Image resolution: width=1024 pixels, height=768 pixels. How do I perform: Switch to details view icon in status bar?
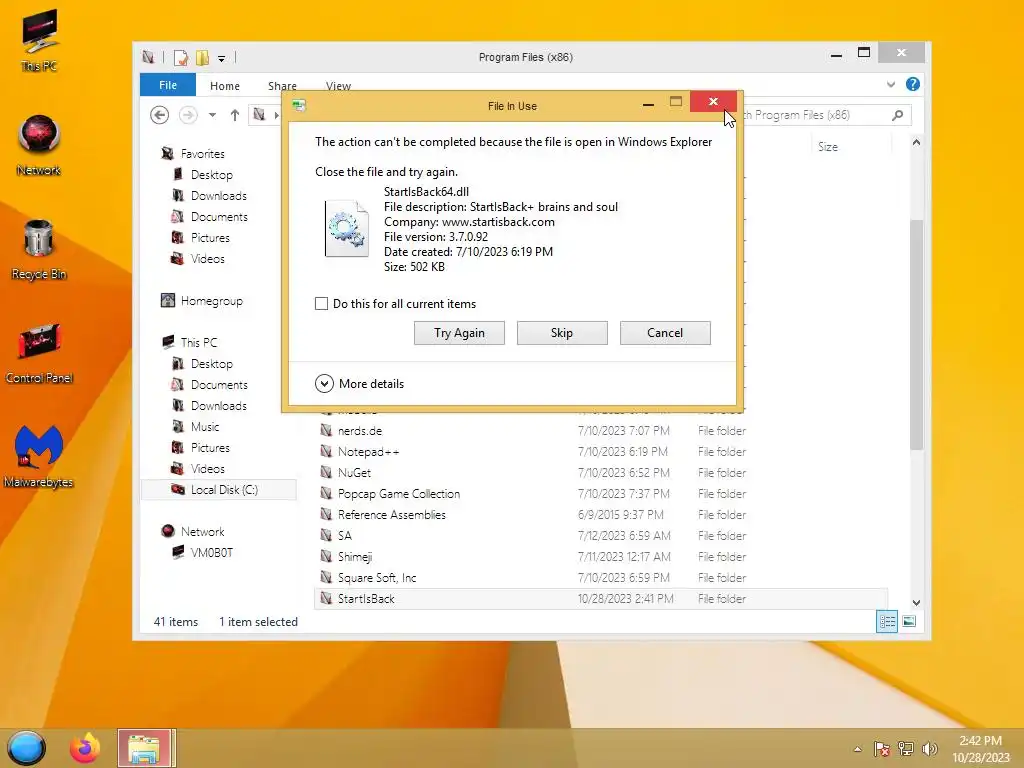point(887,622)
